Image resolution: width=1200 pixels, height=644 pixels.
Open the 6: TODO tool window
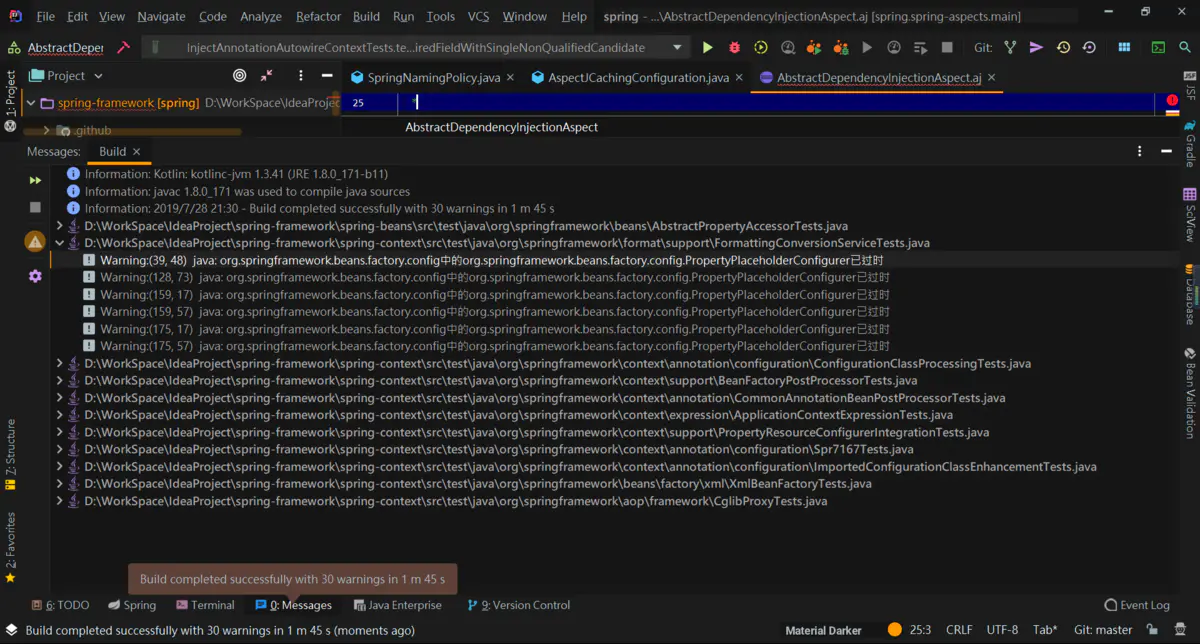click(x=60, y=605)
